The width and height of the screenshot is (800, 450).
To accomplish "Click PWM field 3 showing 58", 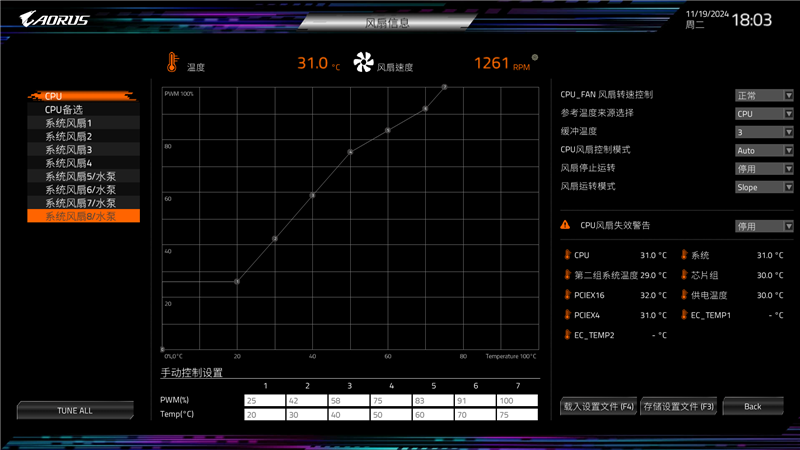I will click(x=348, y=401).
